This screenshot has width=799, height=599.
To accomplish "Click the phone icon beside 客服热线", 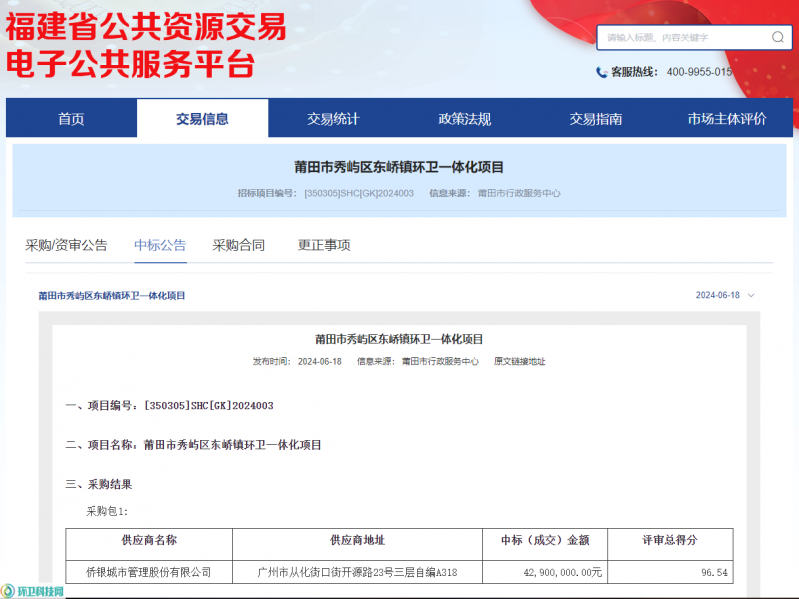I will click(x=601, y=72).
